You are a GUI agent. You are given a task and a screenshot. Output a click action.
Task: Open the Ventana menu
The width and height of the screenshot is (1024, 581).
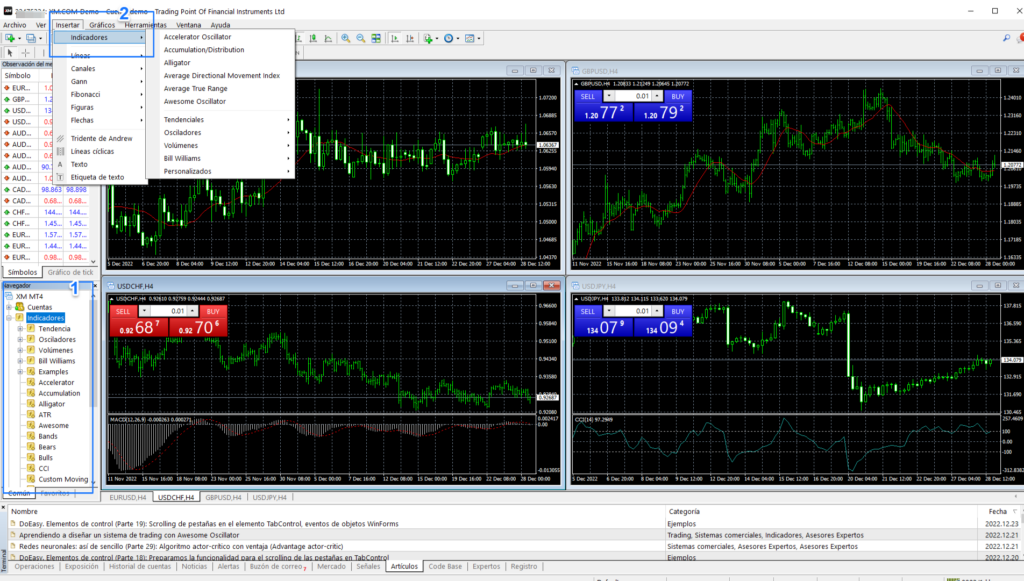(x=188, y=25)
